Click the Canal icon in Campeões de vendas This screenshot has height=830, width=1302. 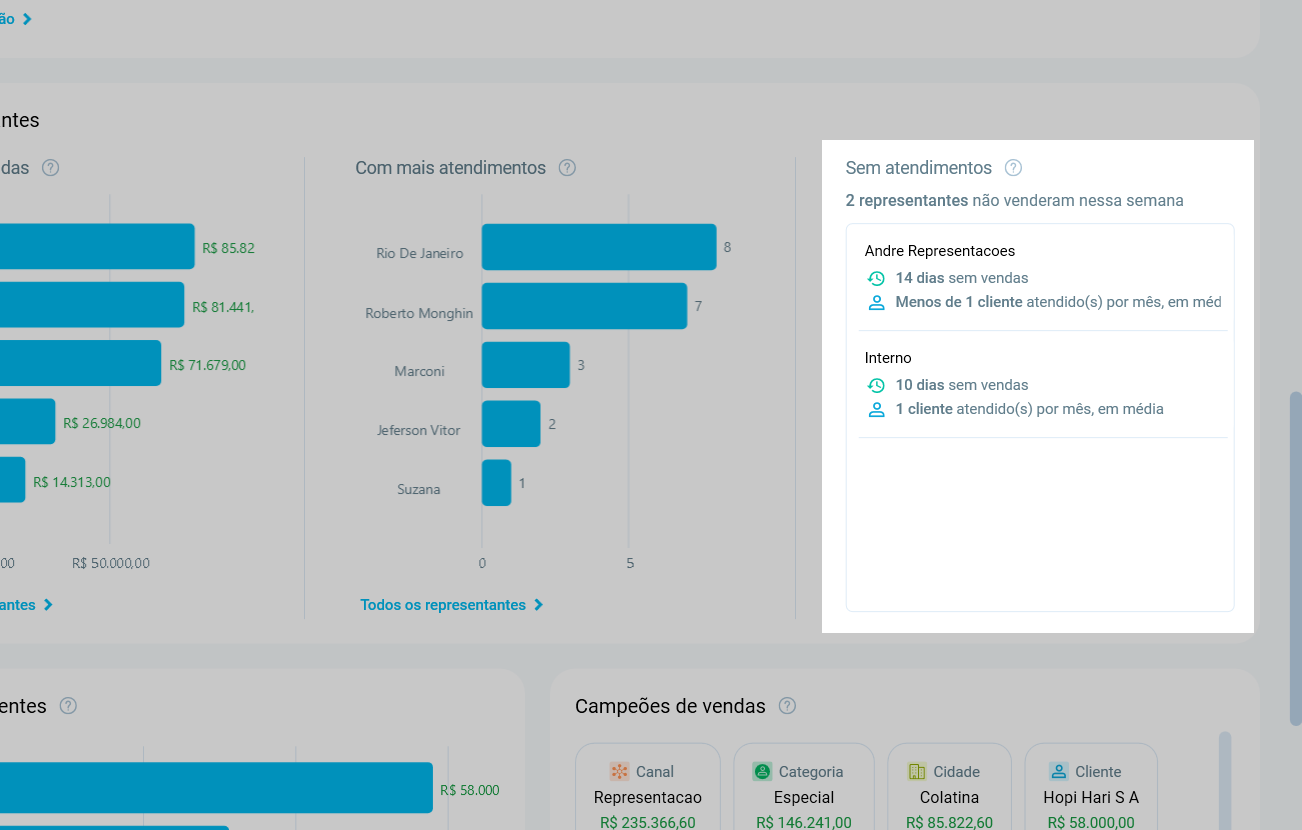(619, 771)
